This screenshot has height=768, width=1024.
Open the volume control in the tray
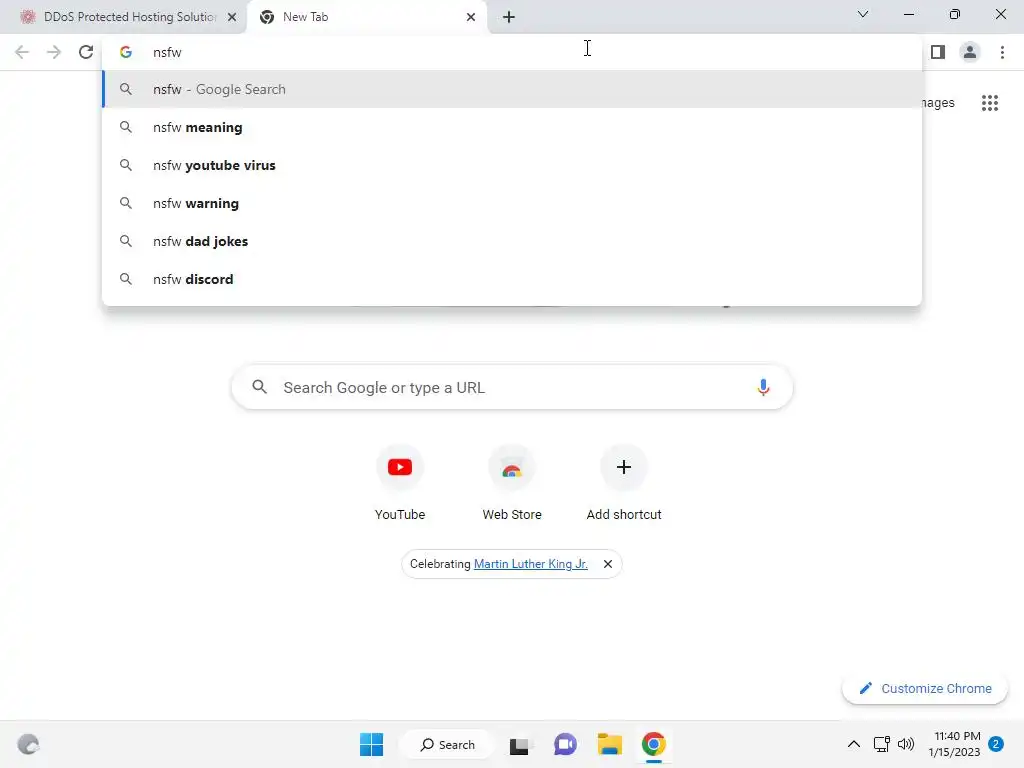pos(906,744)
